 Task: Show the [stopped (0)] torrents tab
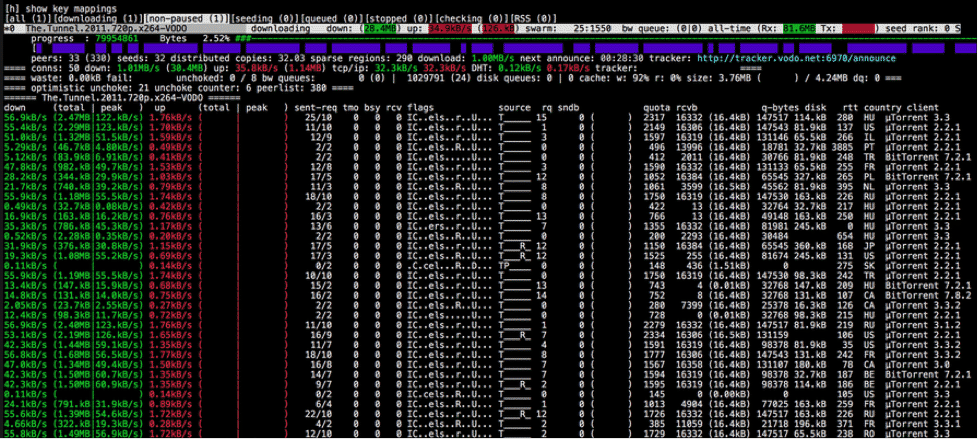pos(399,19)
